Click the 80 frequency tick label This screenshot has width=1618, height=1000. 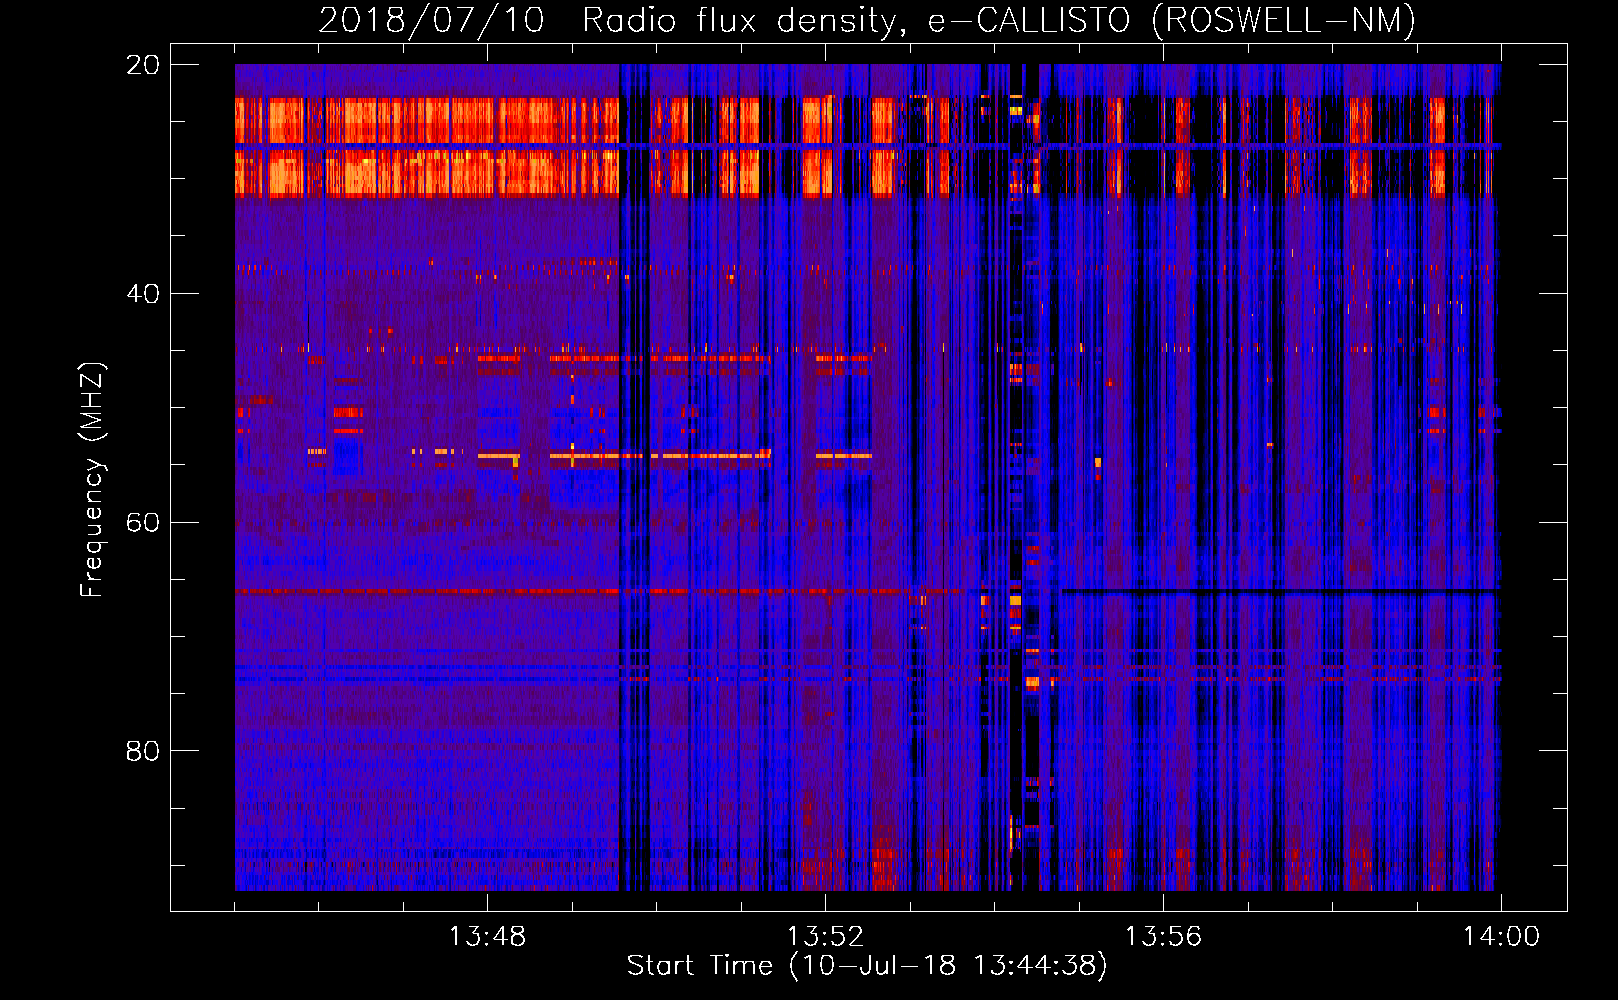tap(142, 751)
